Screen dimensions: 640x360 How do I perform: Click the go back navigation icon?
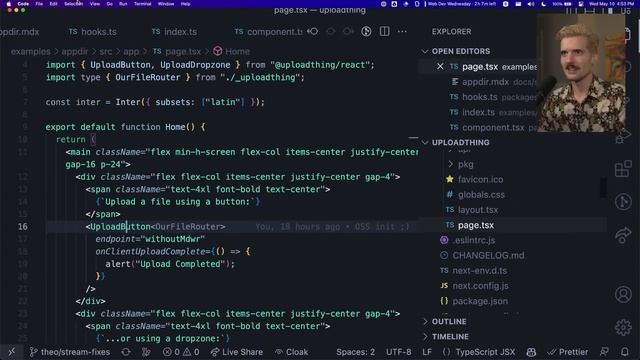(x=313, y=31)
